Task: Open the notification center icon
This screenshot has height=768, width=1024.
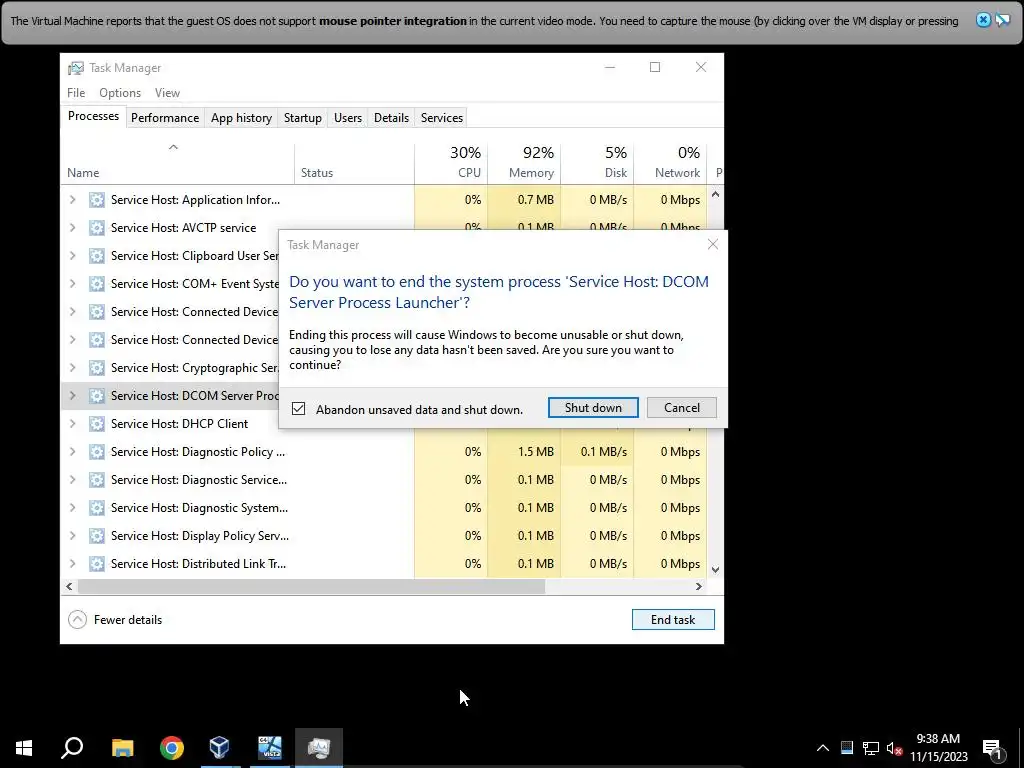Action: click(x=992, y=748)
